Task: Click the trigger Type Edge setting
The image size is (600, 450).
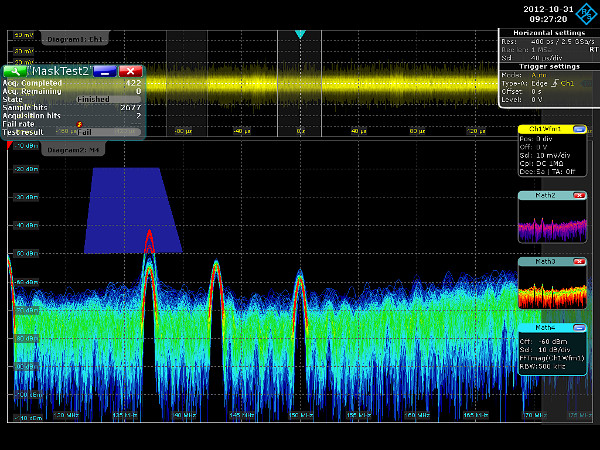Action: pyautogui.click(x=540, y=83)
